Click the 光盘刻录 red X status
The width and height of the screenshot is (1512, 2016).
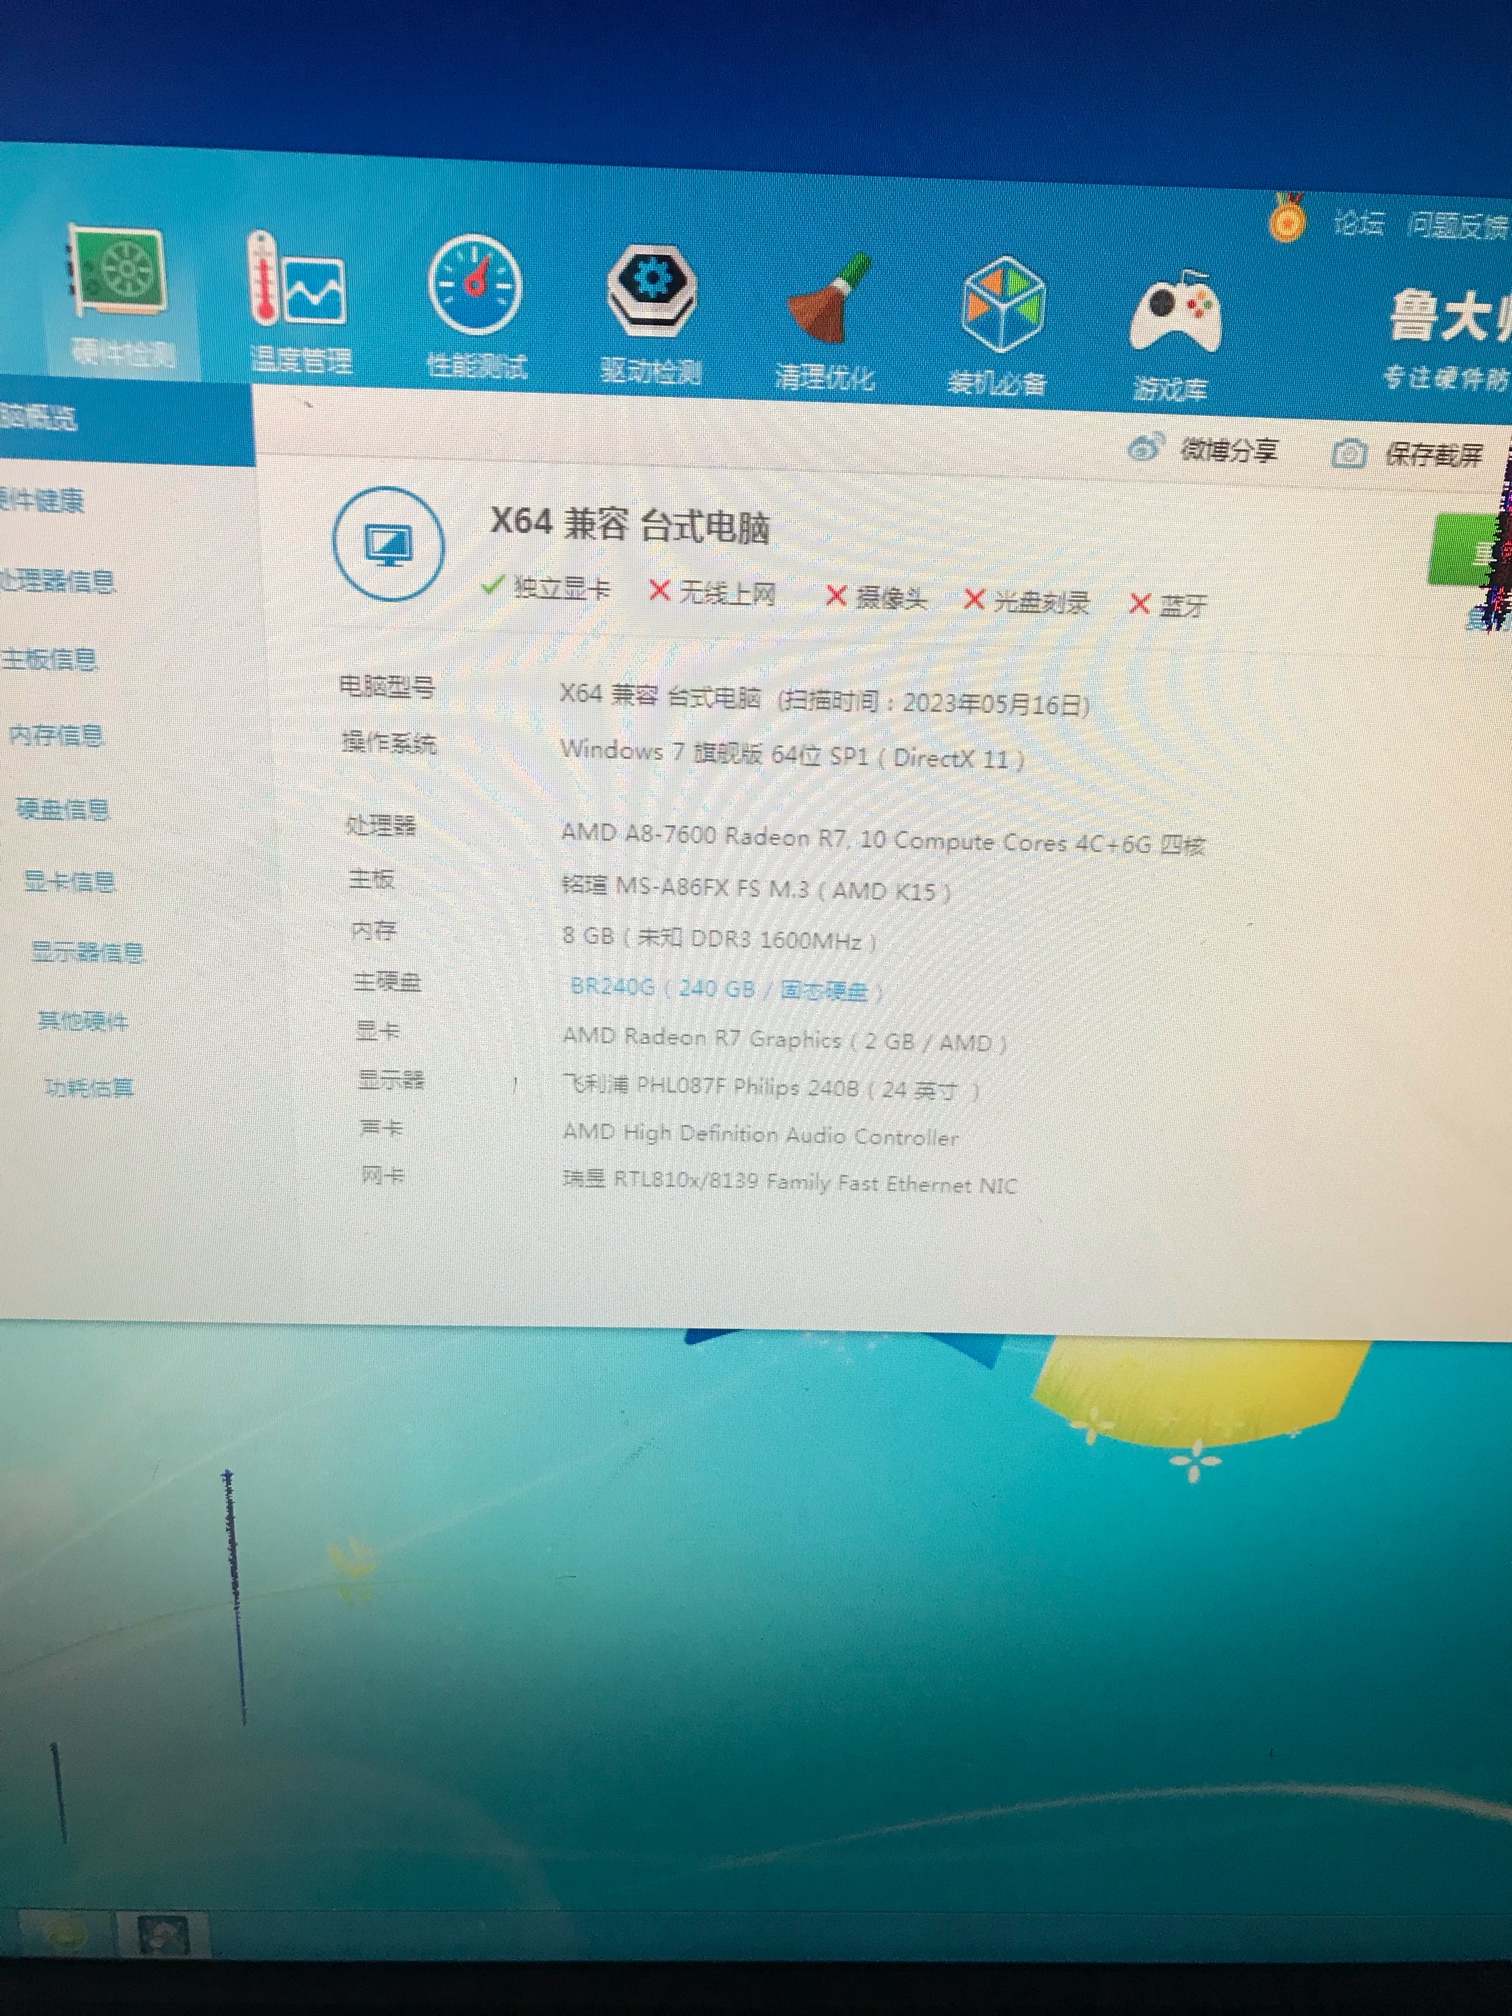pos(1026,601)
